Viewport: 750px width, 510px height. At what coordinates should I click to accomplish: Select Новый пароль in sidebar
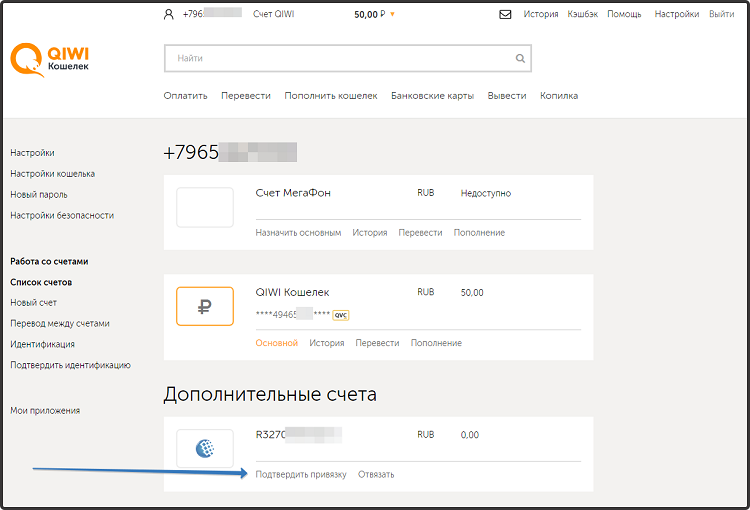click(39, 195)
